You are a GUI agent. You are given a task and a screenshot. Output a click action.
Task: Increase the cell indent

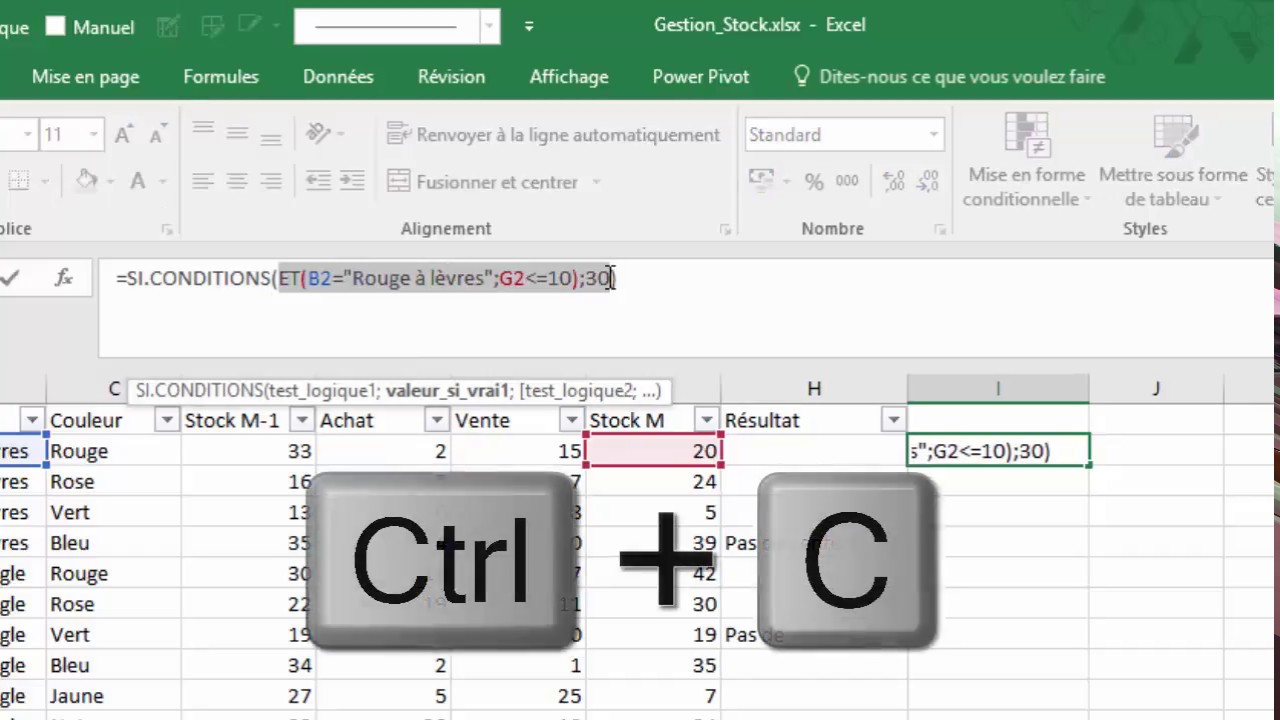point(352,181)
